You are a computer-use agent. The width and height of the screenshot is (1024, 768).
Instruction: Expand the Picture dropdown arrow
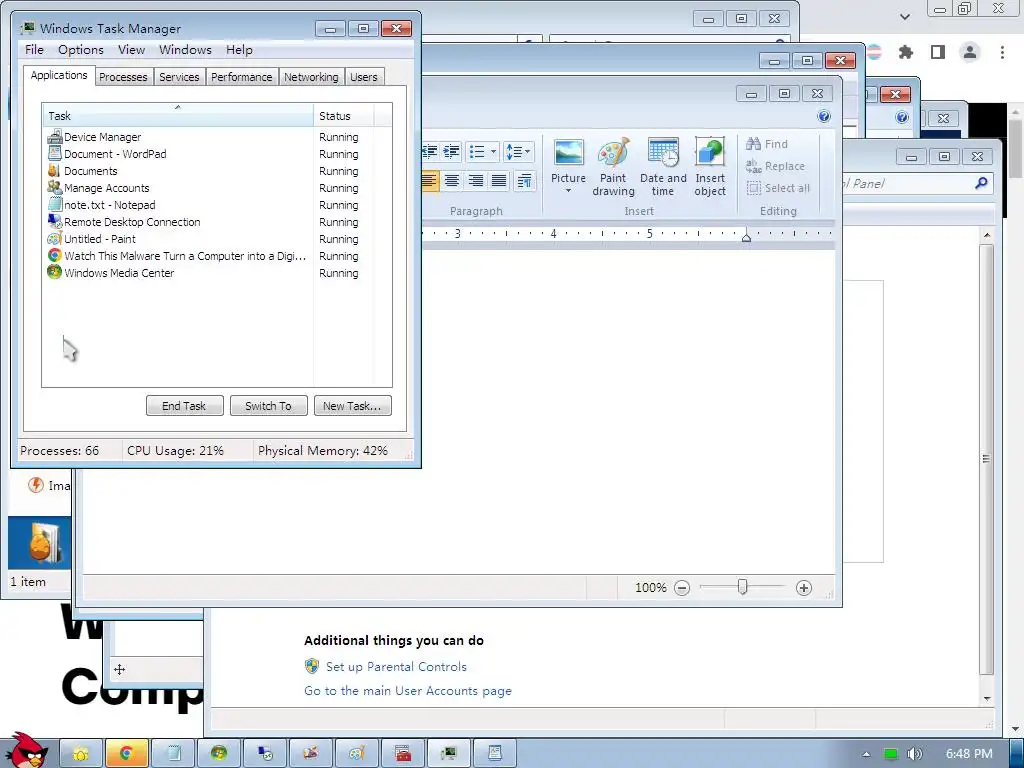coord(568,191)
